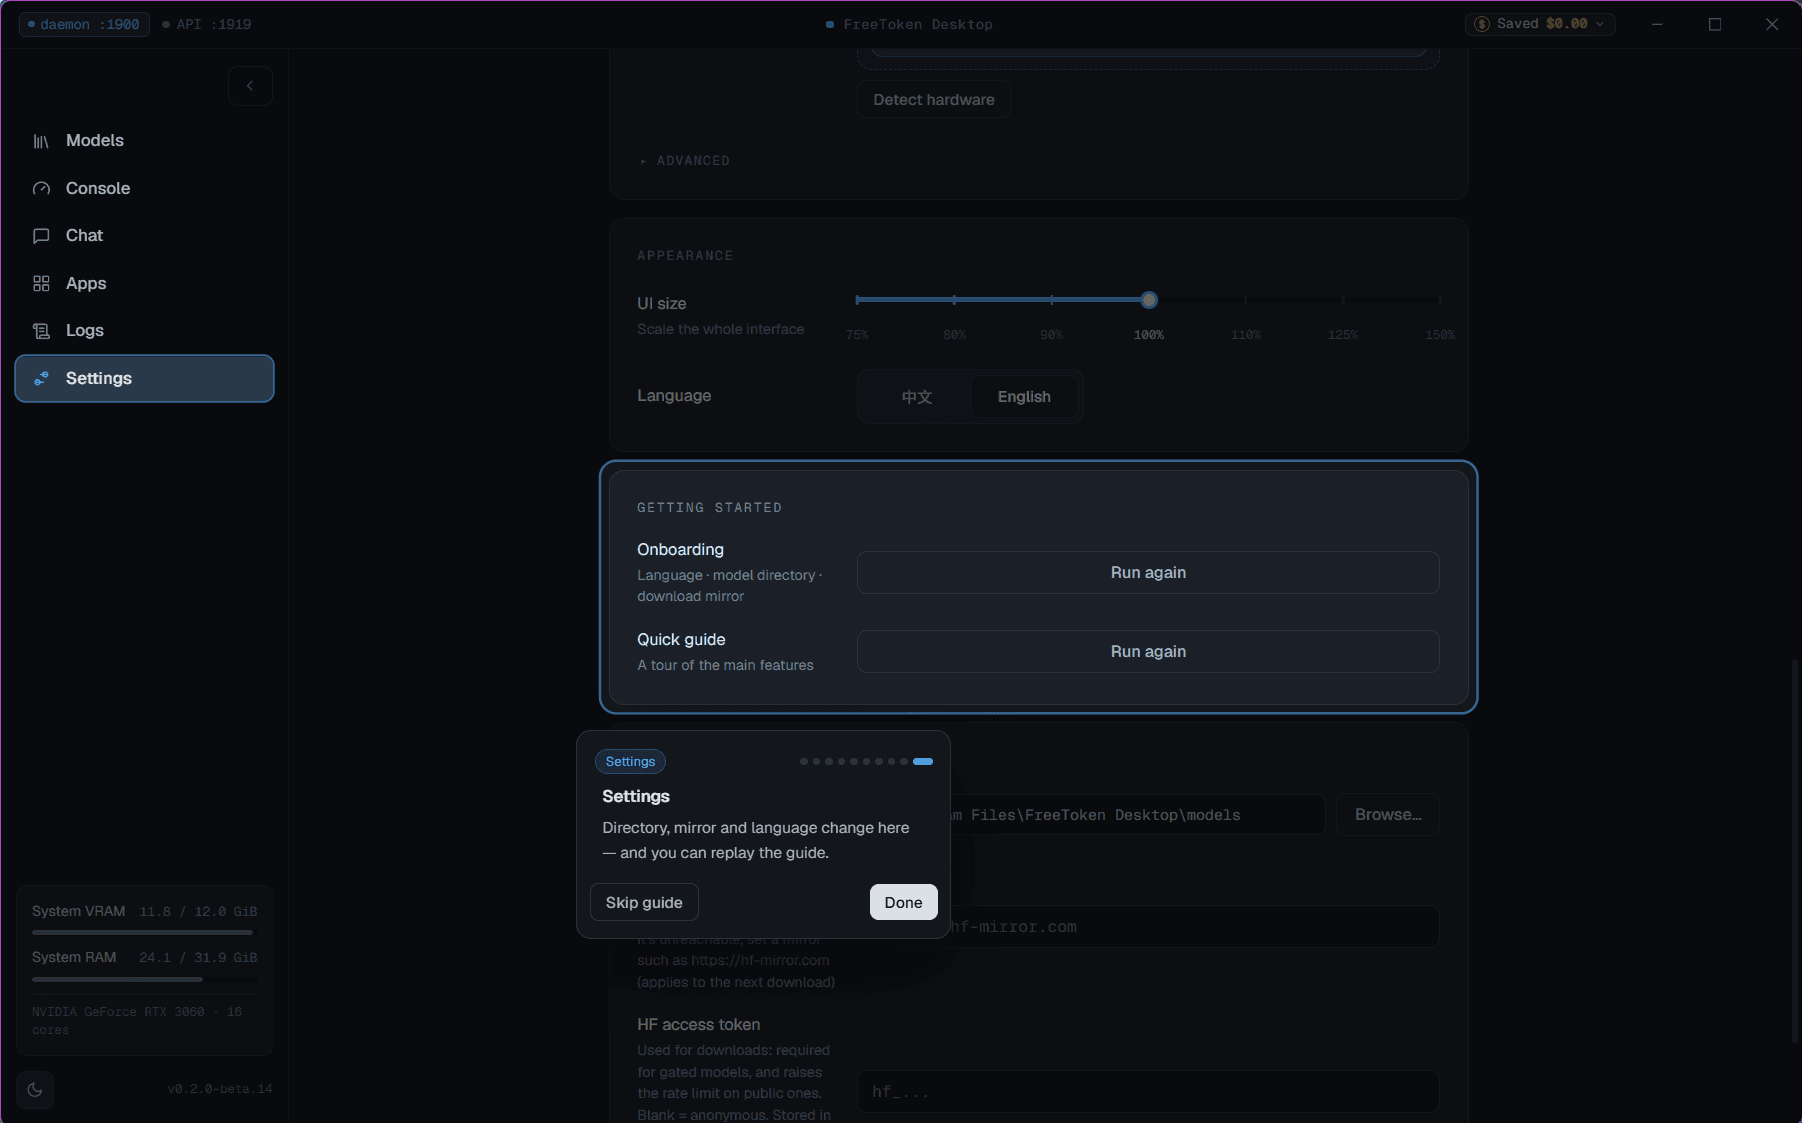The height and width of the screenshot is (1123, 1802).
Task: Maximize the FreeToken Desktop window
Action: 1715,24
